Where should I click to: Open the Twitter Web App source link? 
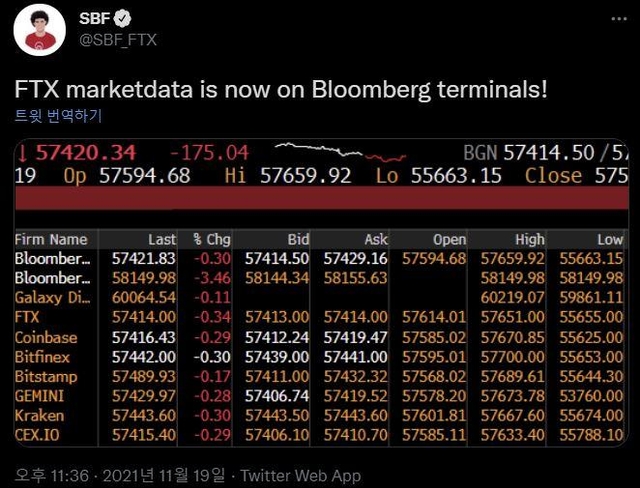click(x=300, y=476)
